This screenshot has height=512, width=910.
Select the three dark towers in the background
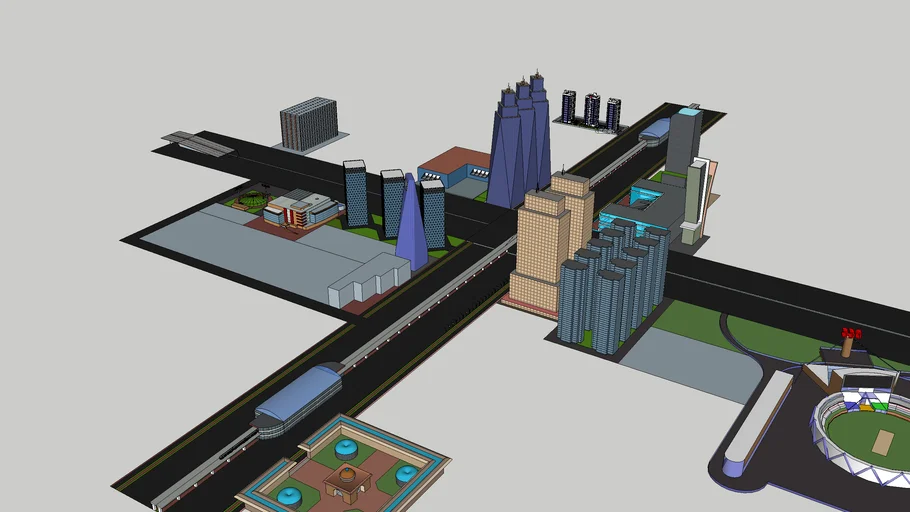tap(591, 110)
